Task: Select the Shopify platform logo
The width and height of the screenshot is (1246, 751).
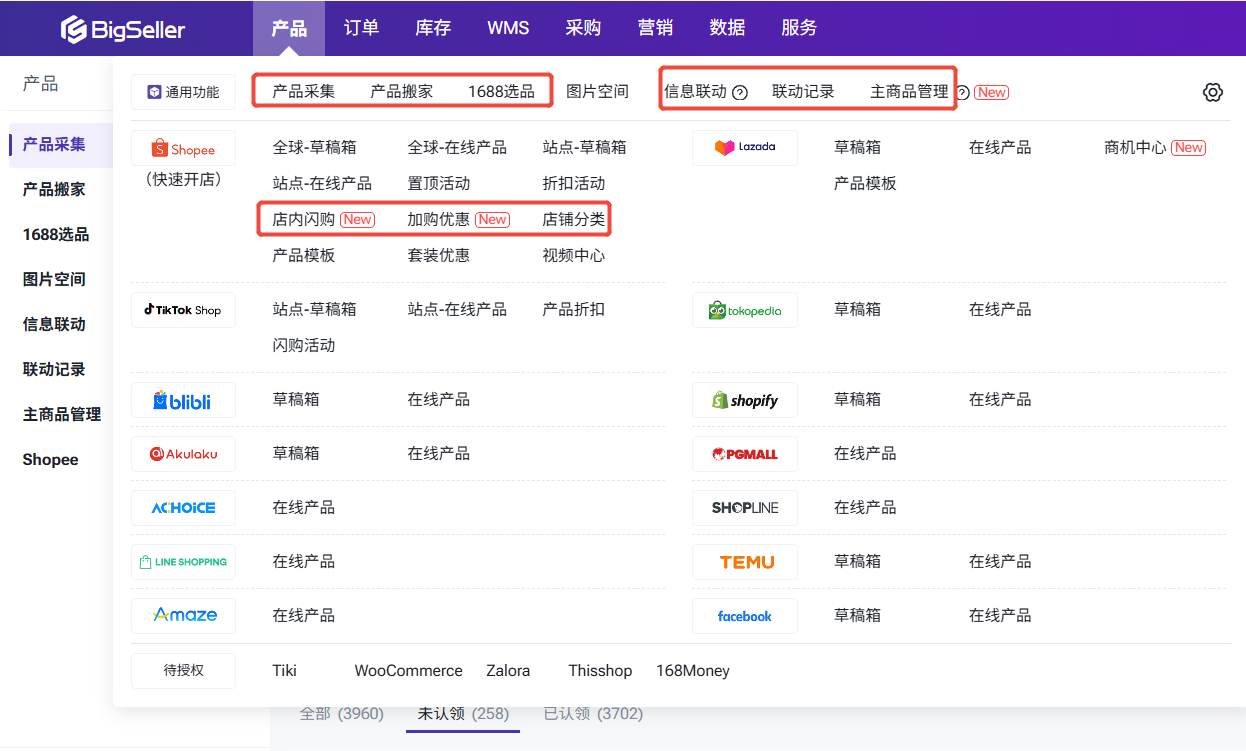Action: coord(744,400)
